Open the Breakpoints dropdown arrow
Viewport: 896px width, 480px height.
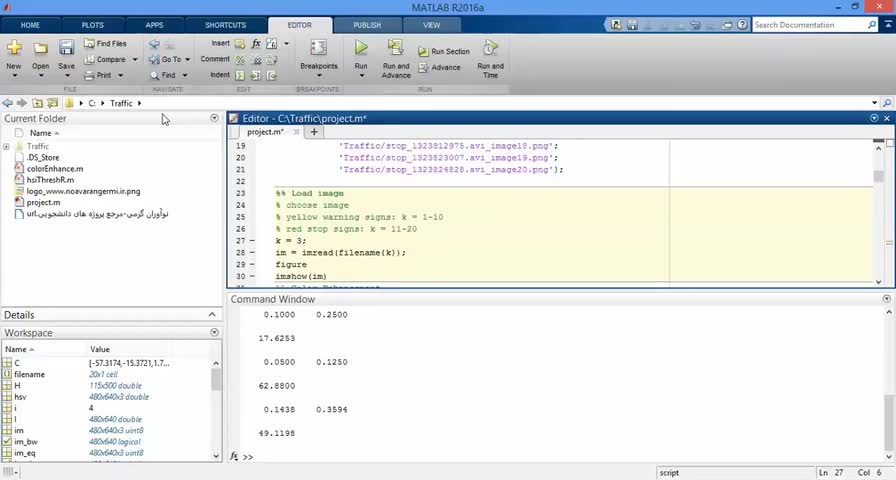pyautogui.click(x=318, y=75)
